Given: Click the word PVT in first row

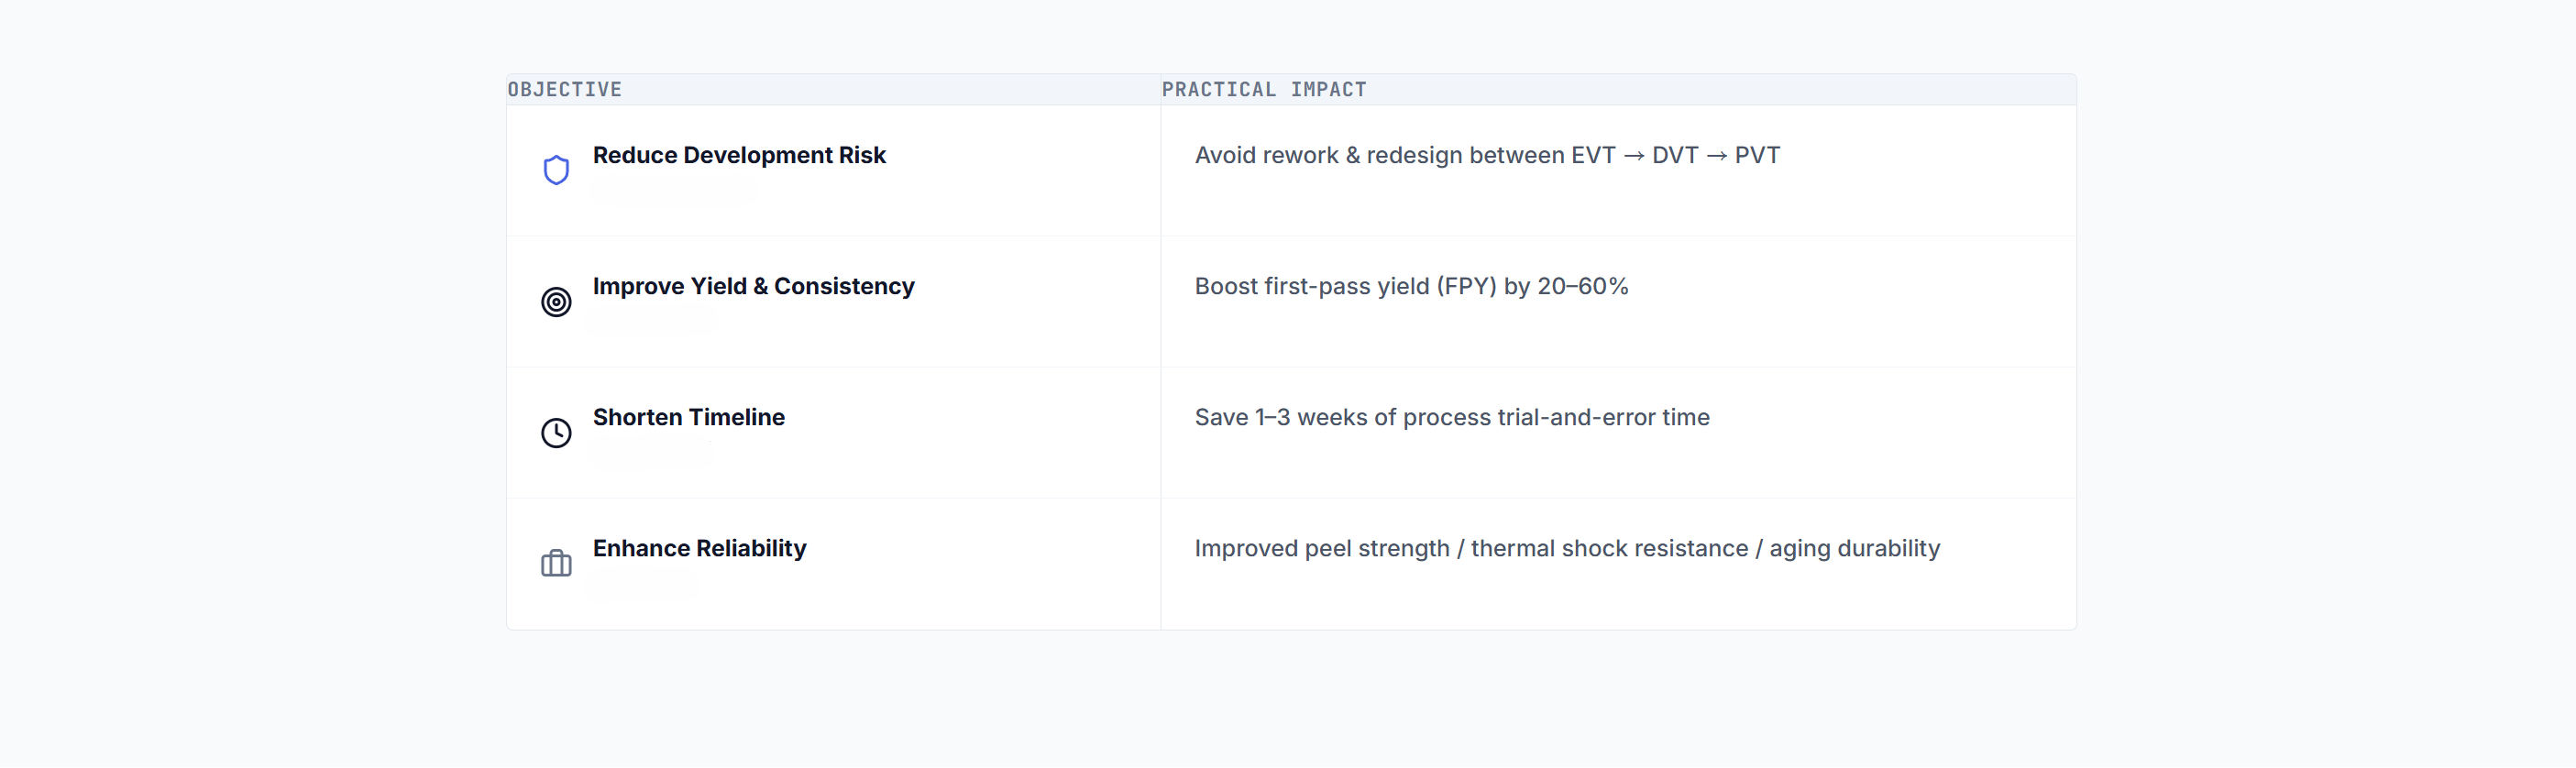Looking at the screenshot, I should (1757, 155).
